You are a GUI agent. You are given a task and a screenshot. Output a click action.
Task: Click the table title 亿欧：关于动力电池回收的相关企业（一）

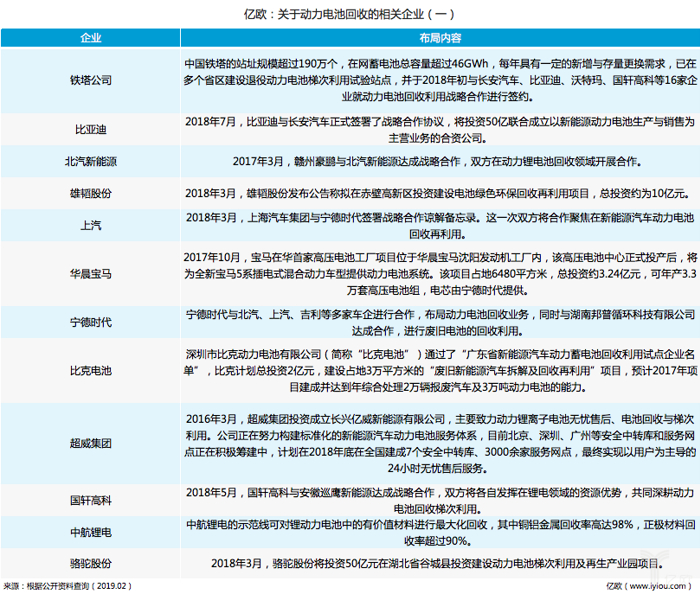[x=349, y=14]
